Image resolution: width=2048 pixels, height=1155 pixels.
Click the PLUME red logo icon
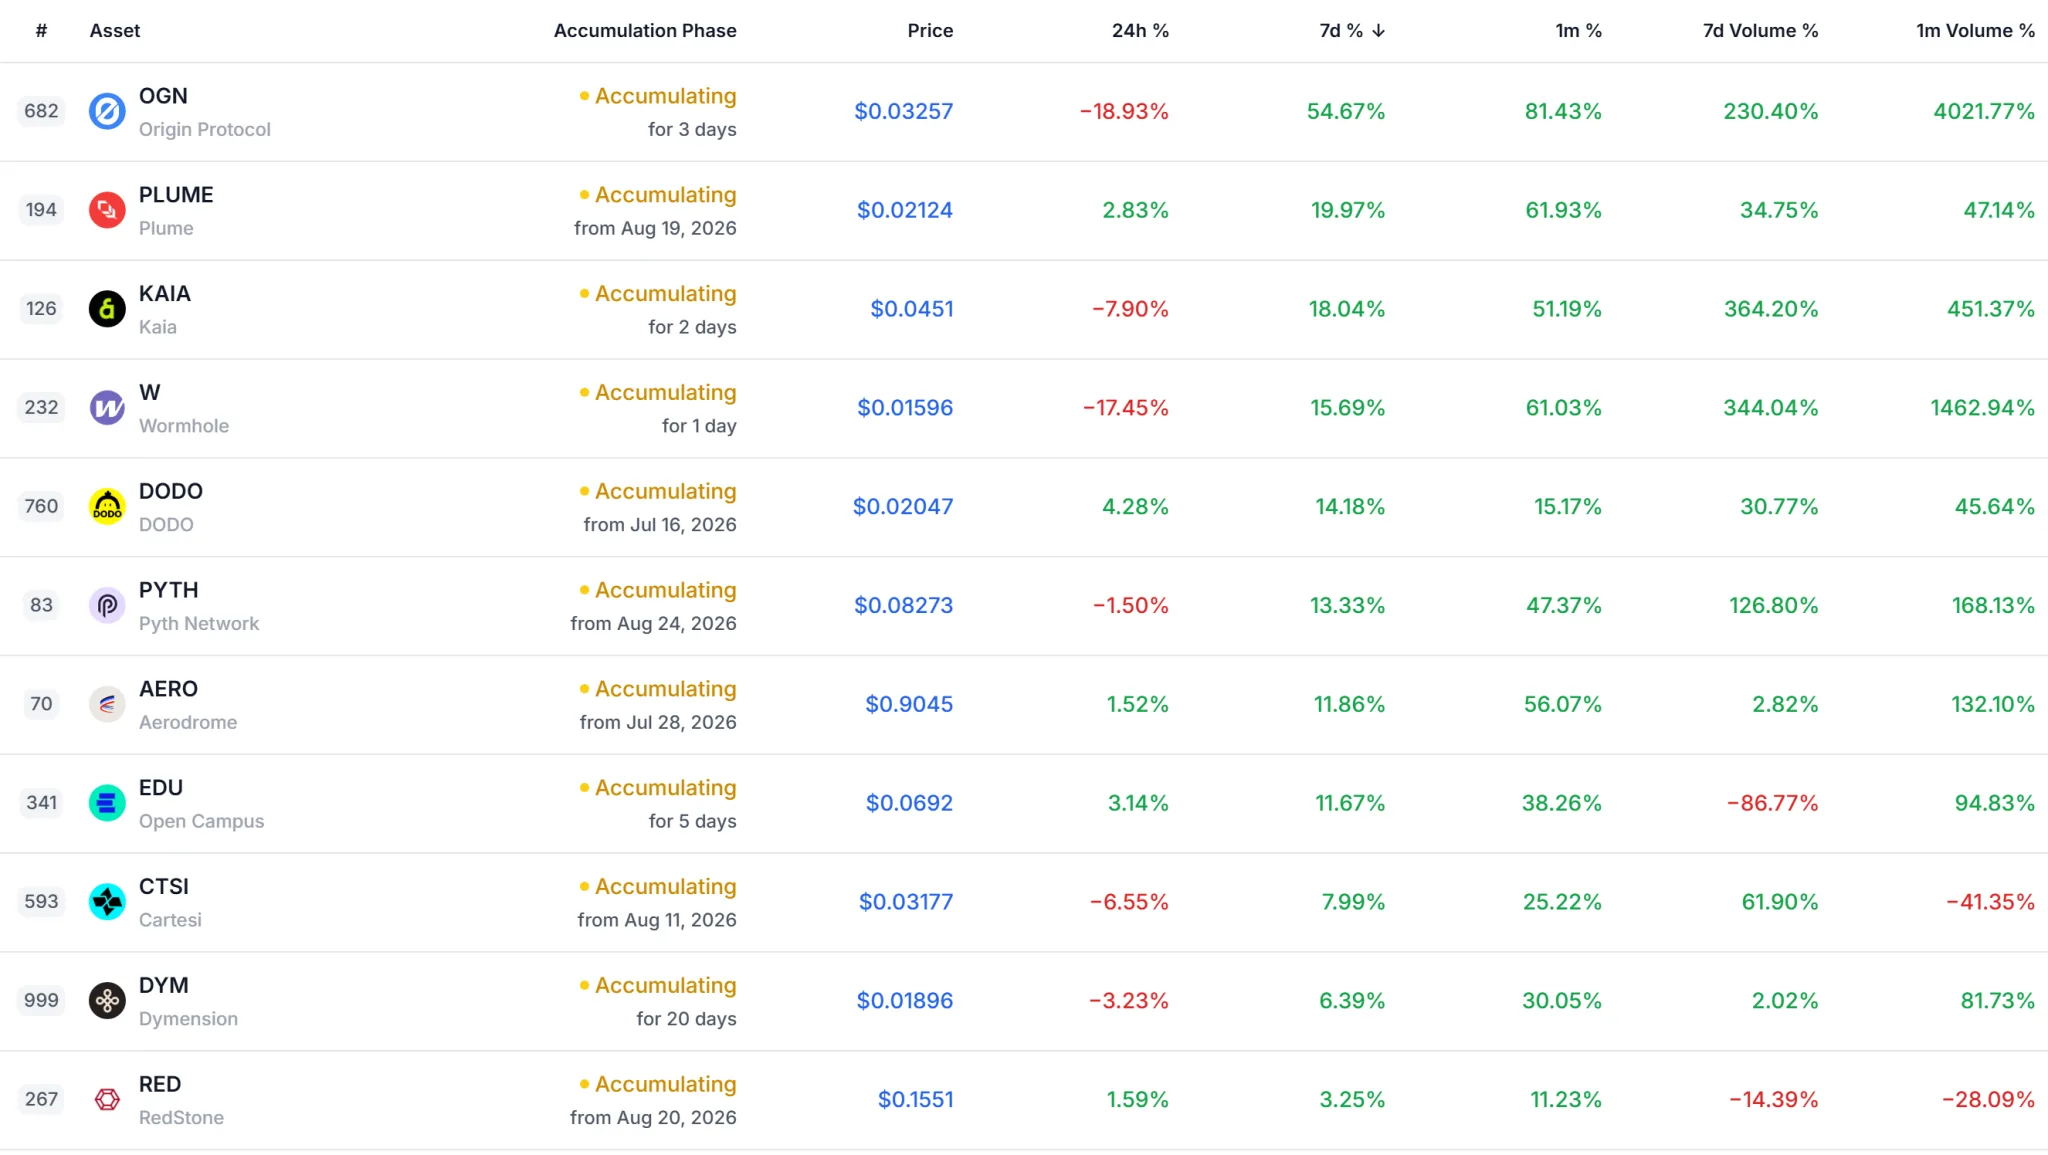107,210
